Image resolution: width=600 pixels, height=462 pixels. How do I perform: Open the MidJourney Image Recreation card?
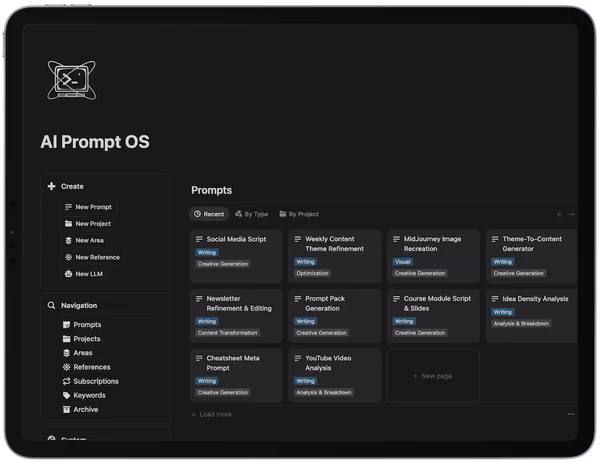pyautogui.click(x=433, y=256)
